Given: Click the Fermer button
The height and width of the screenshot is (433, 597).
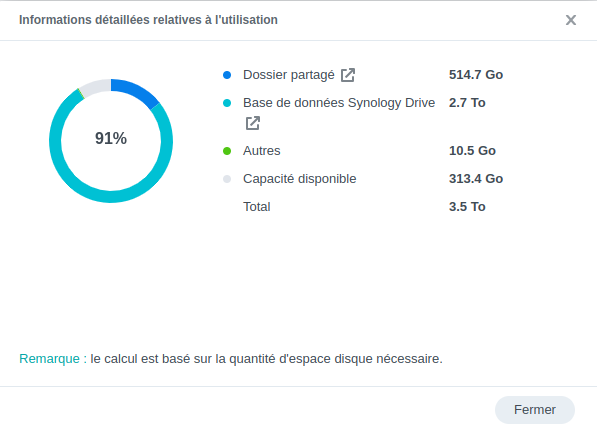Looking at the screenshot, I should click(535, 410).
